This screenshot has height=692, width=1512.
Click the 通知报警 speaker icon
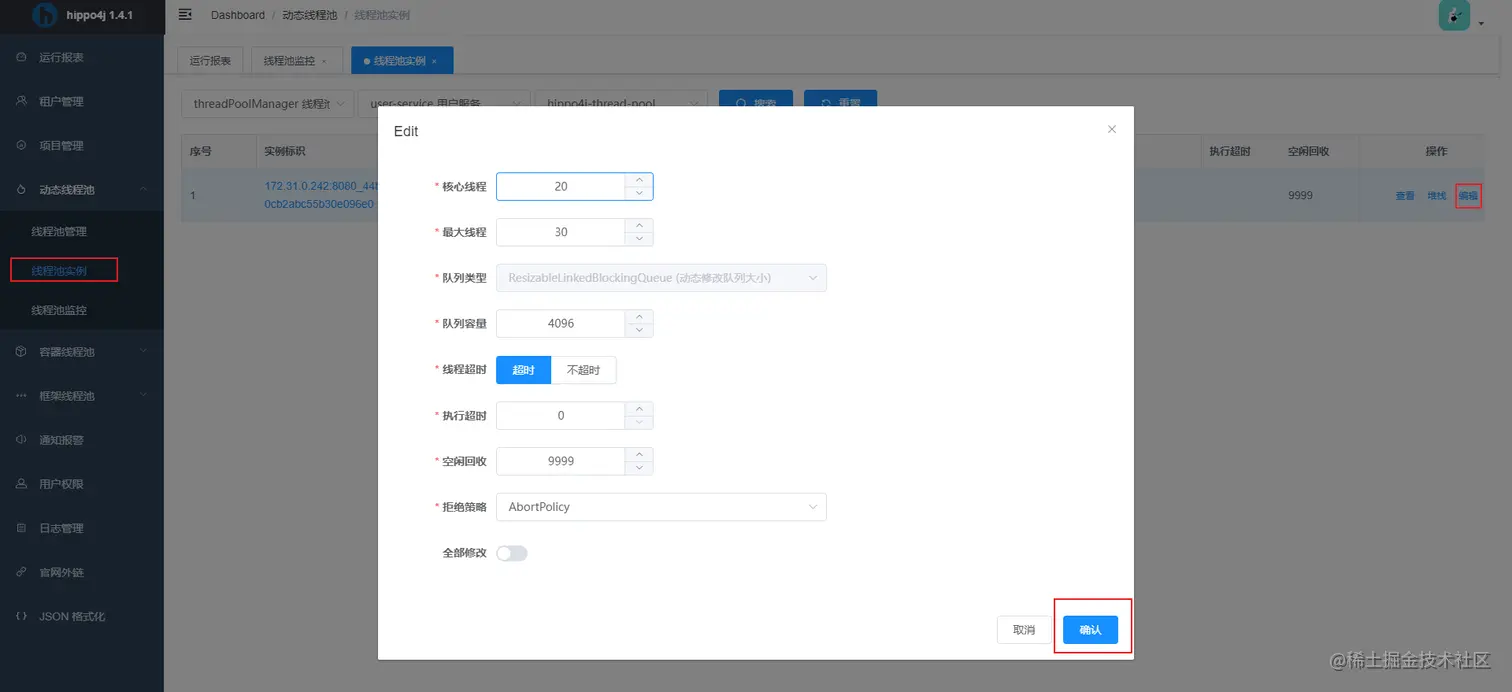[21, 440]
